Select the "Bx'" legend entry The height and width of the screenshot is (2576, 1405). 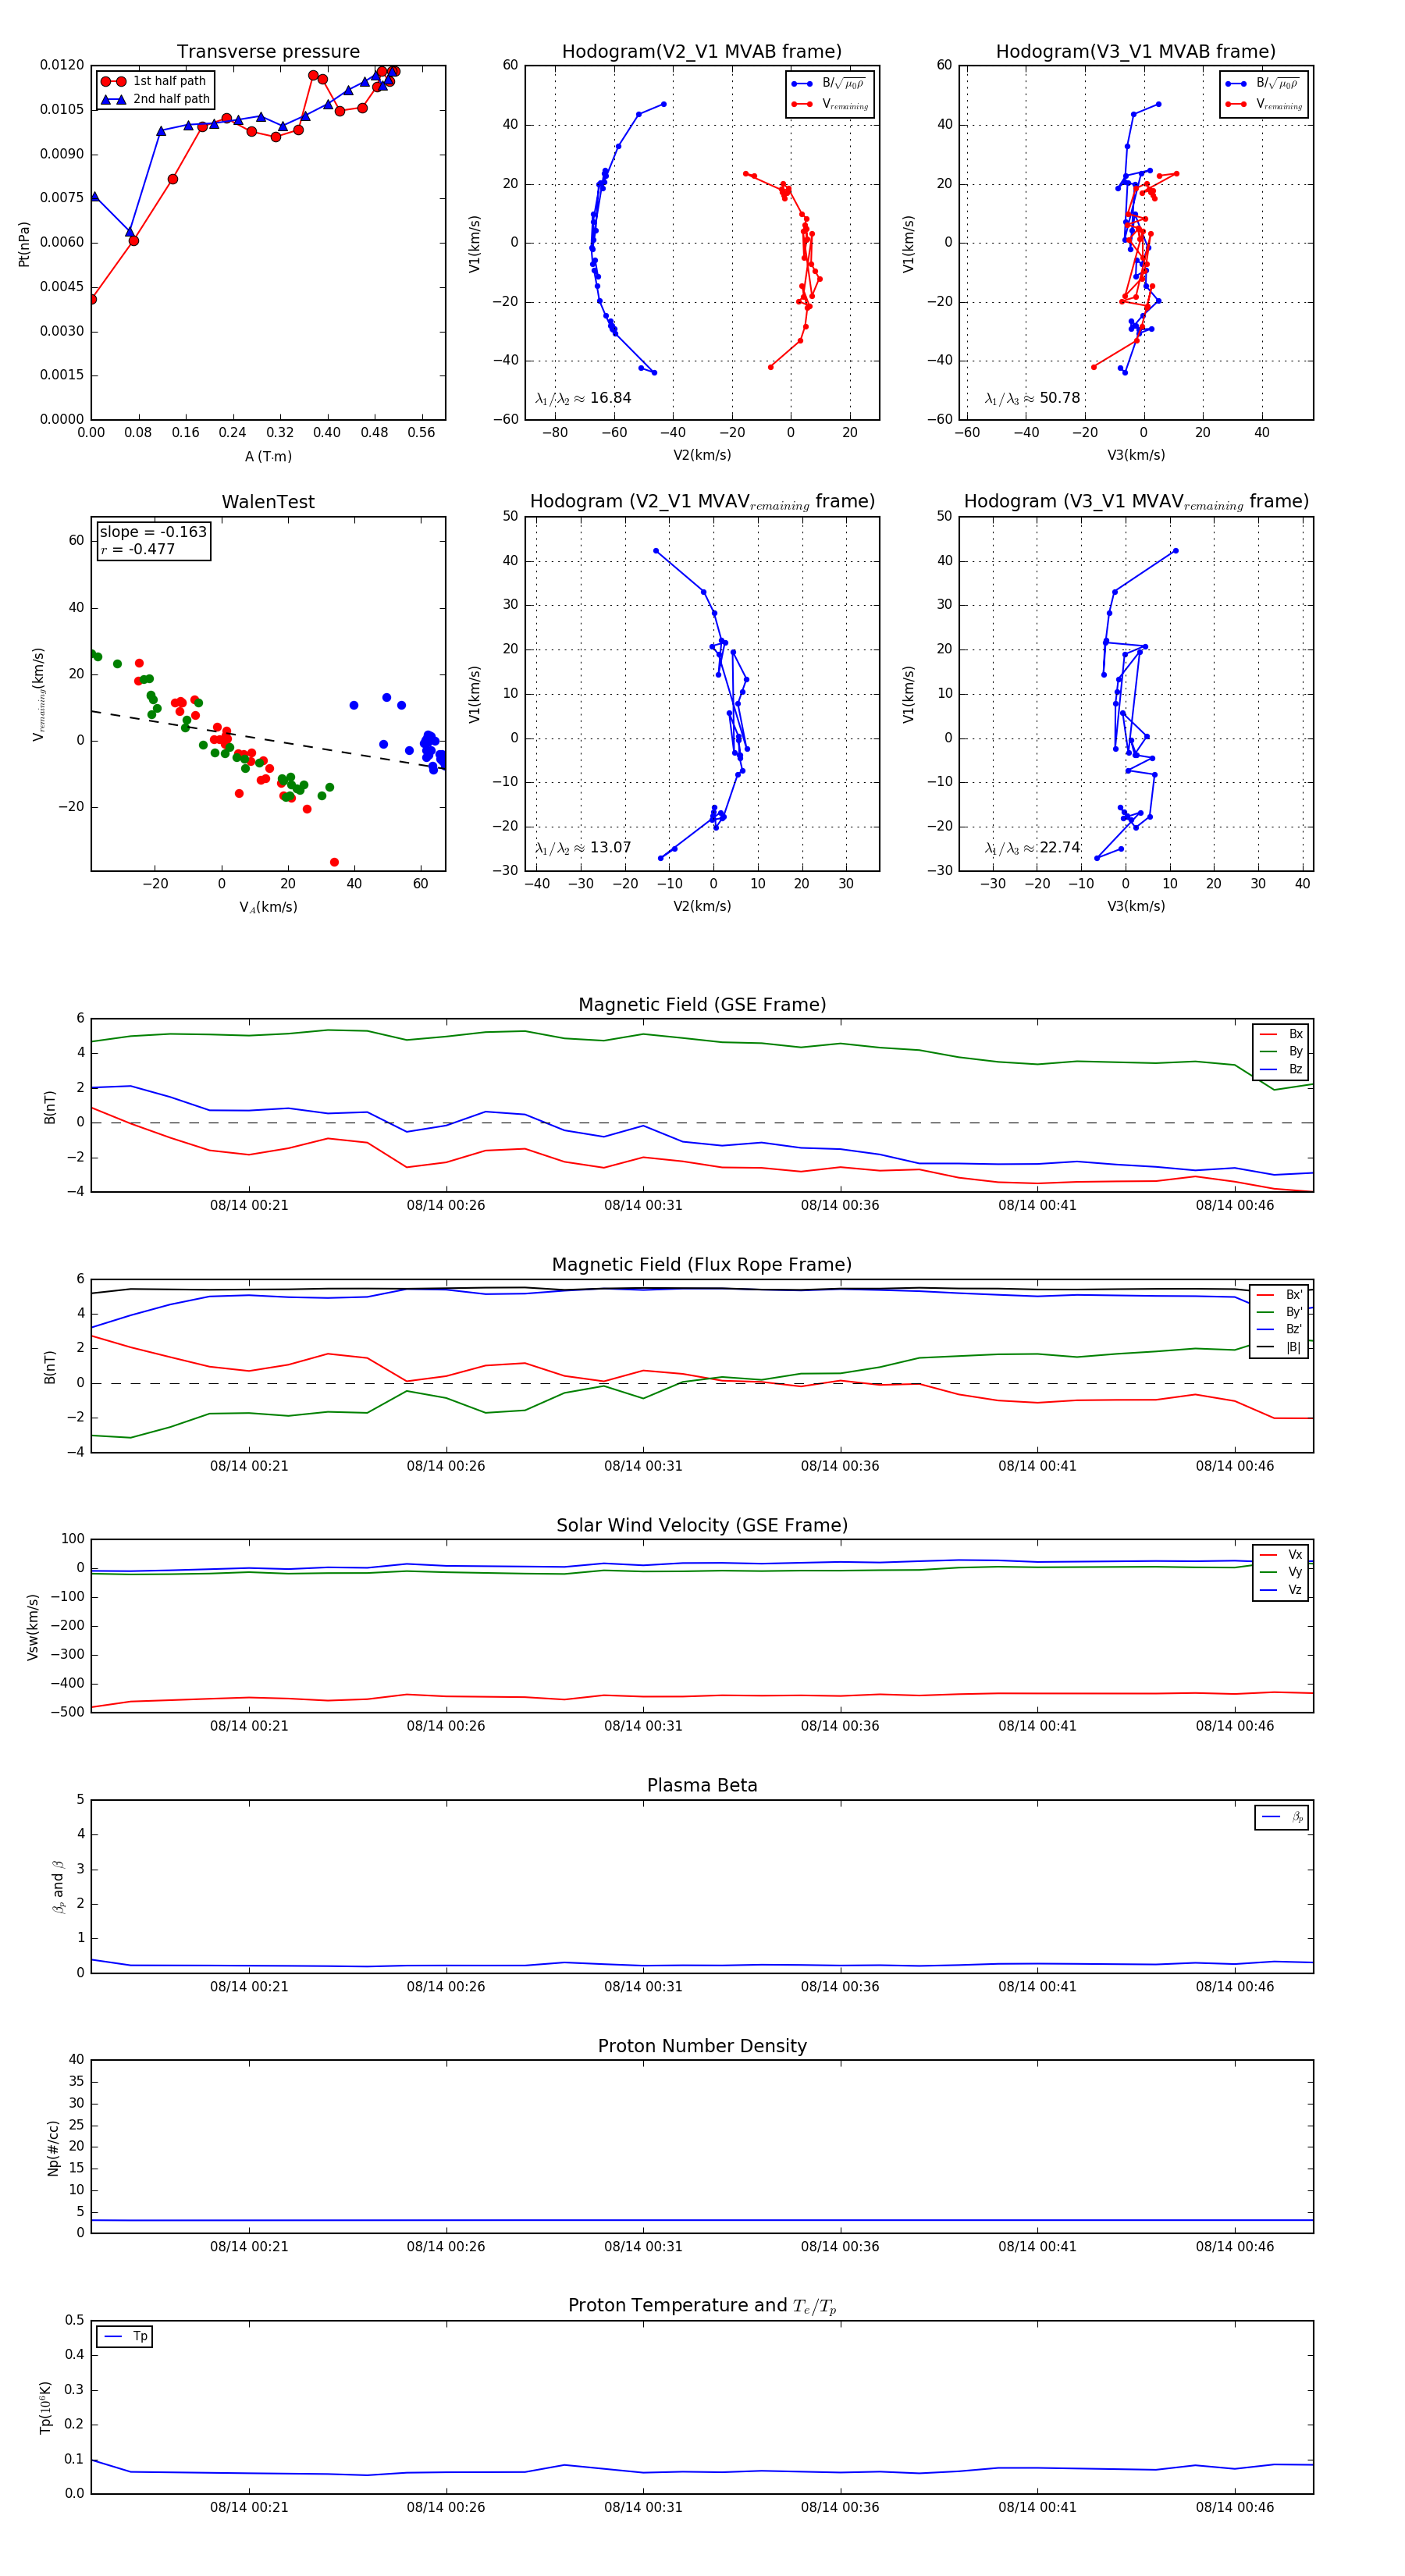[1280, 1294]
